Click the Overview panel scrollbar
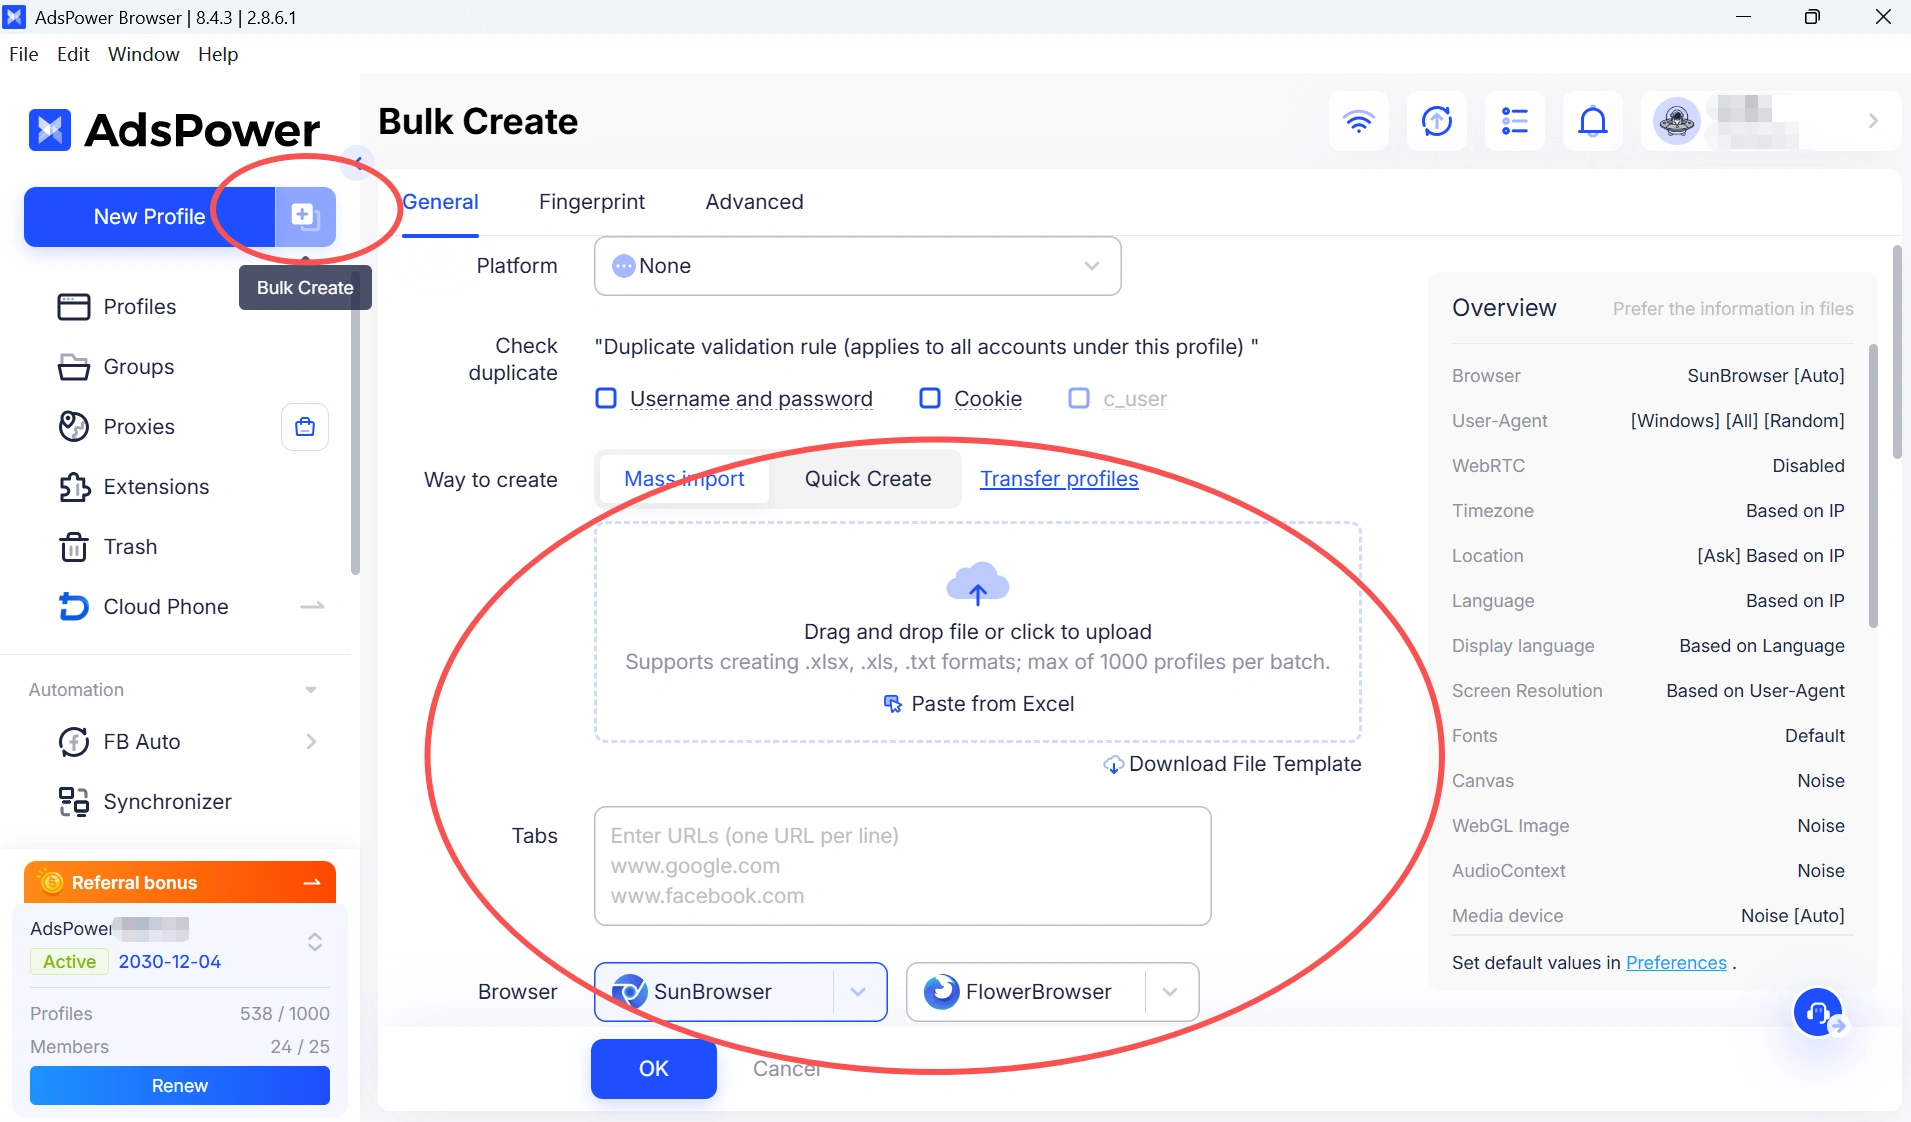Image resolution: width=1911 pixels, height=1122 pixels. pyautogui.click(x=1872, y=486)
